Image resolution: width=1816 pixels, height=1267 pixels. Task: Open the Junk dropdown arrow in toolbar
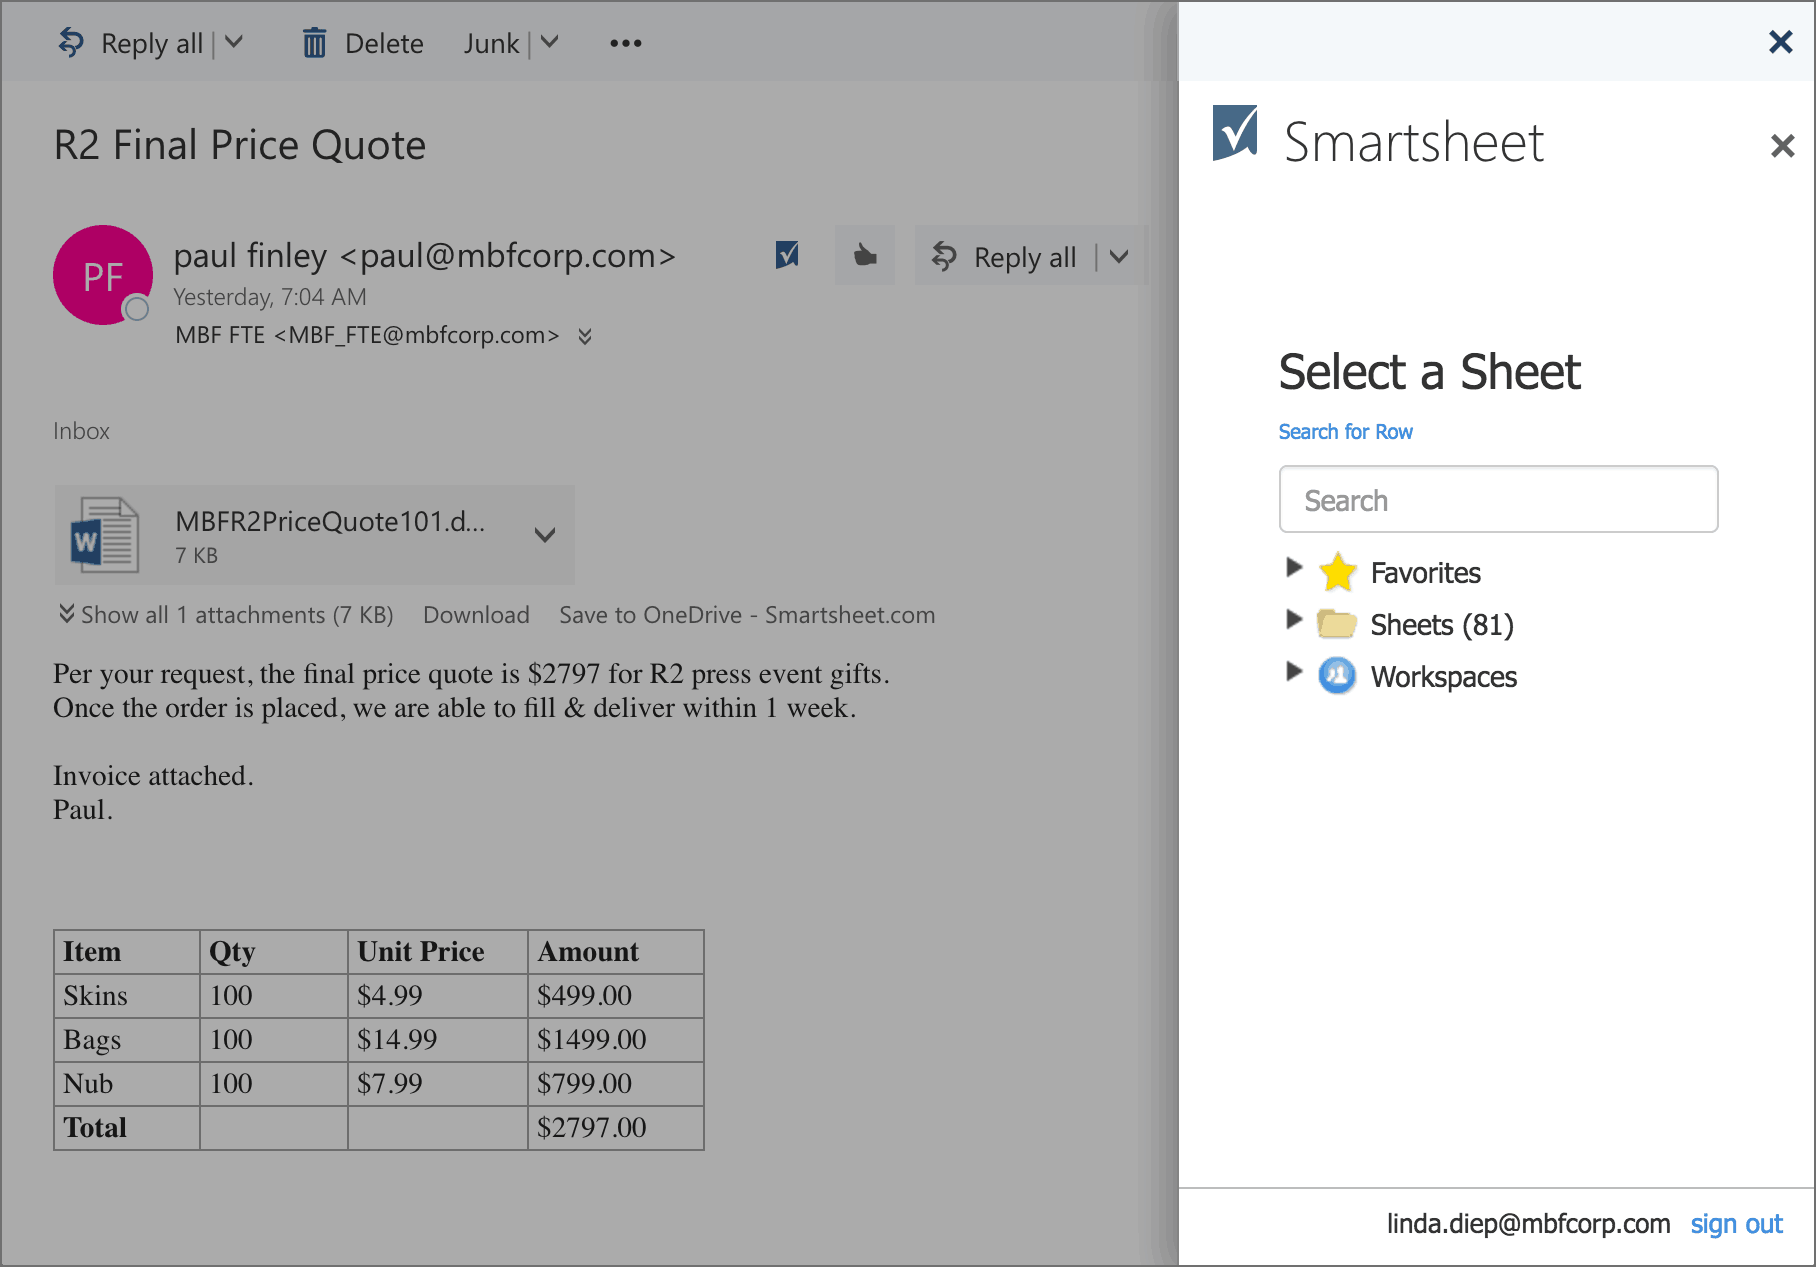pyautogui.click(x=550, y=43)
